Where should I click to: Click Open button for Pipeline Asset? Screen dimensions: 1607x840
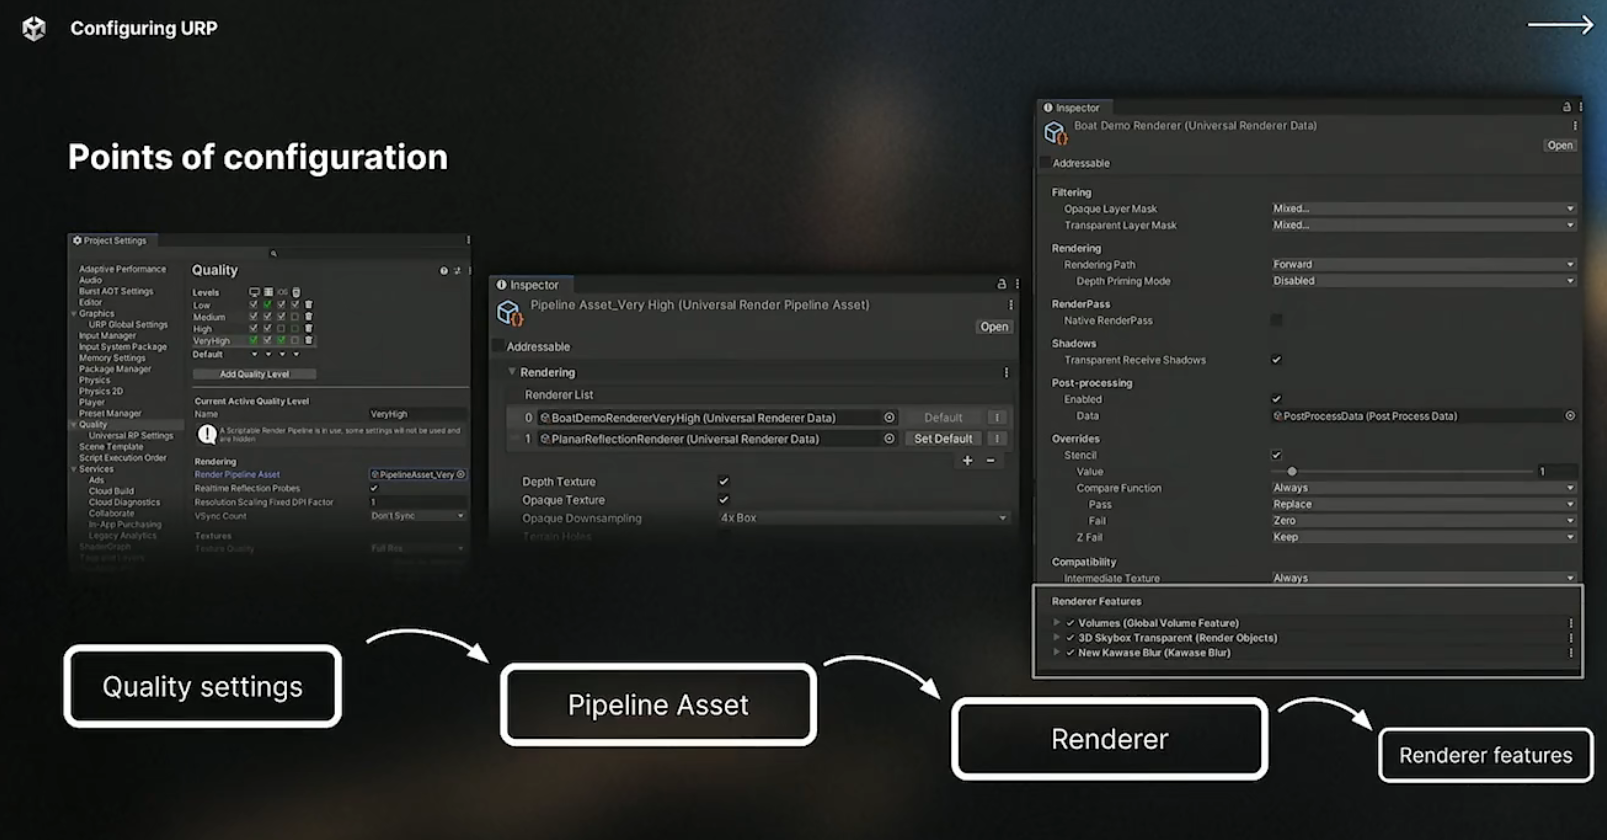point(994,327)
